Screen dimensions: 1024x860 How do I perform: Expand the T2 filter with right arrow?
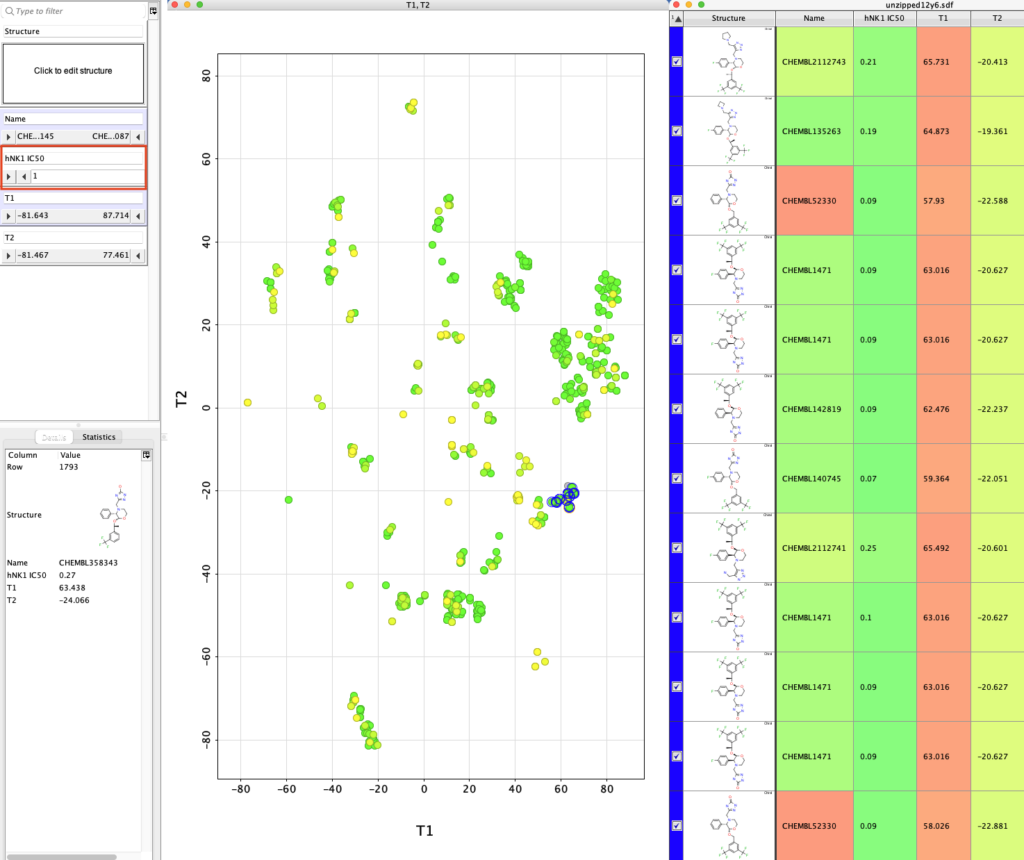click(10, 255)
